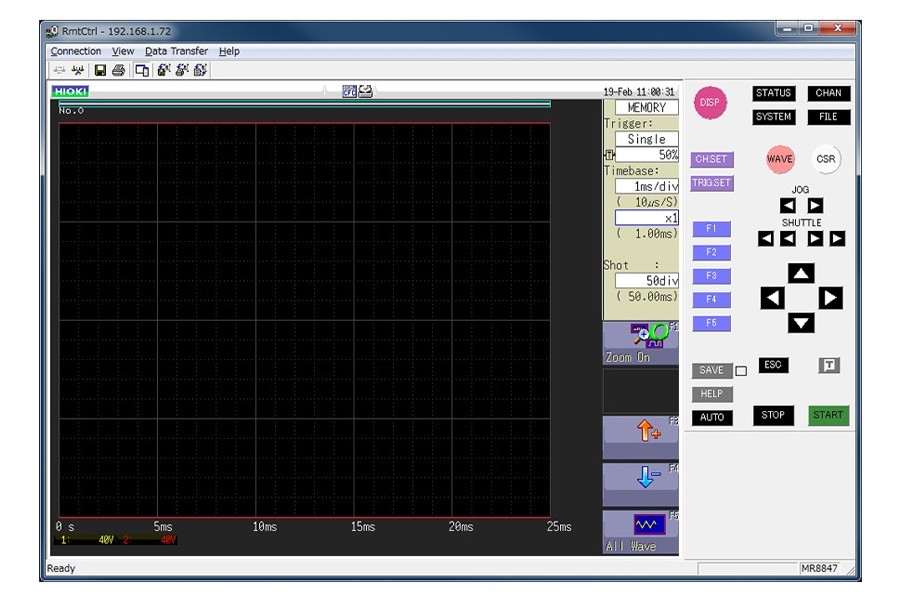Click the drive icon beside CF icon
This screenshot has width=900, height=600.
point(365,91)
